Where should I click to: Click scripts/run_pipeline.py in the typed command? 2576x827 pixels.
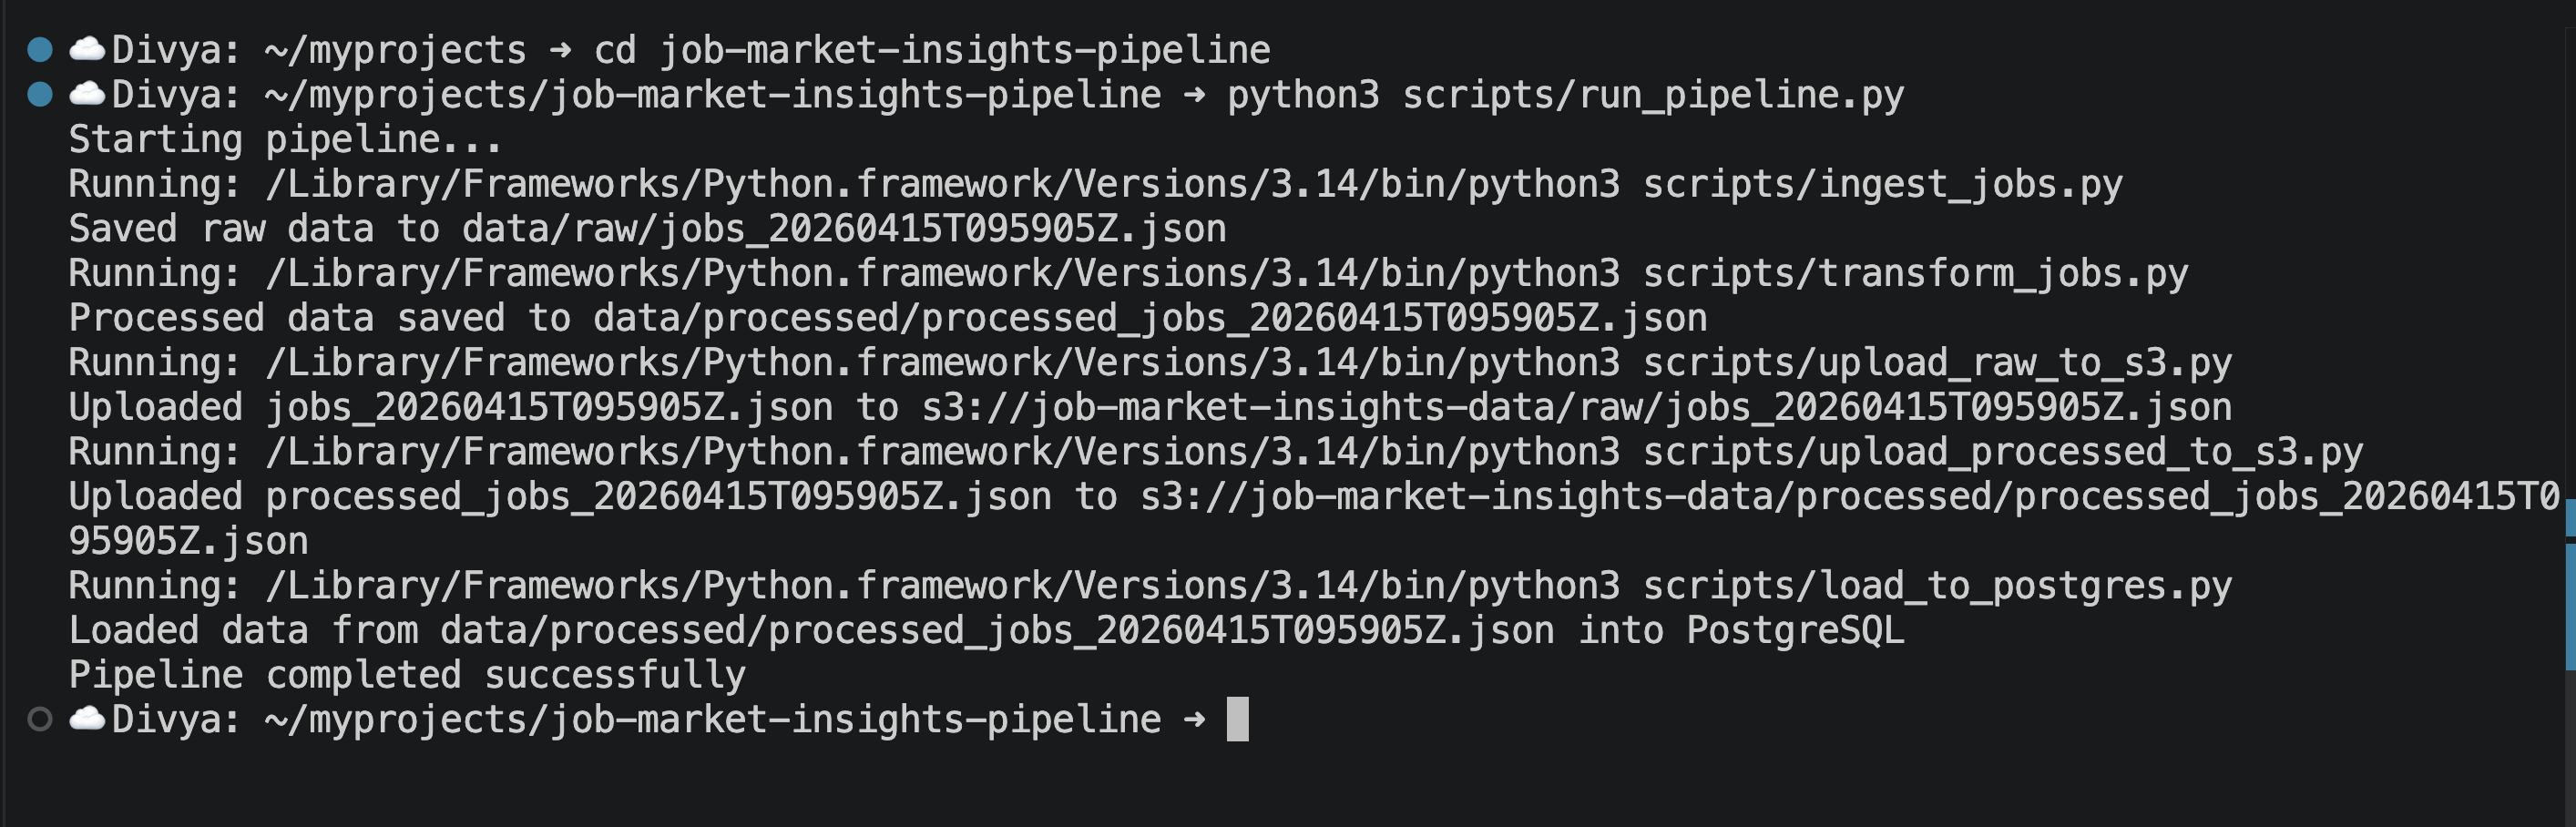[1652, 94]
